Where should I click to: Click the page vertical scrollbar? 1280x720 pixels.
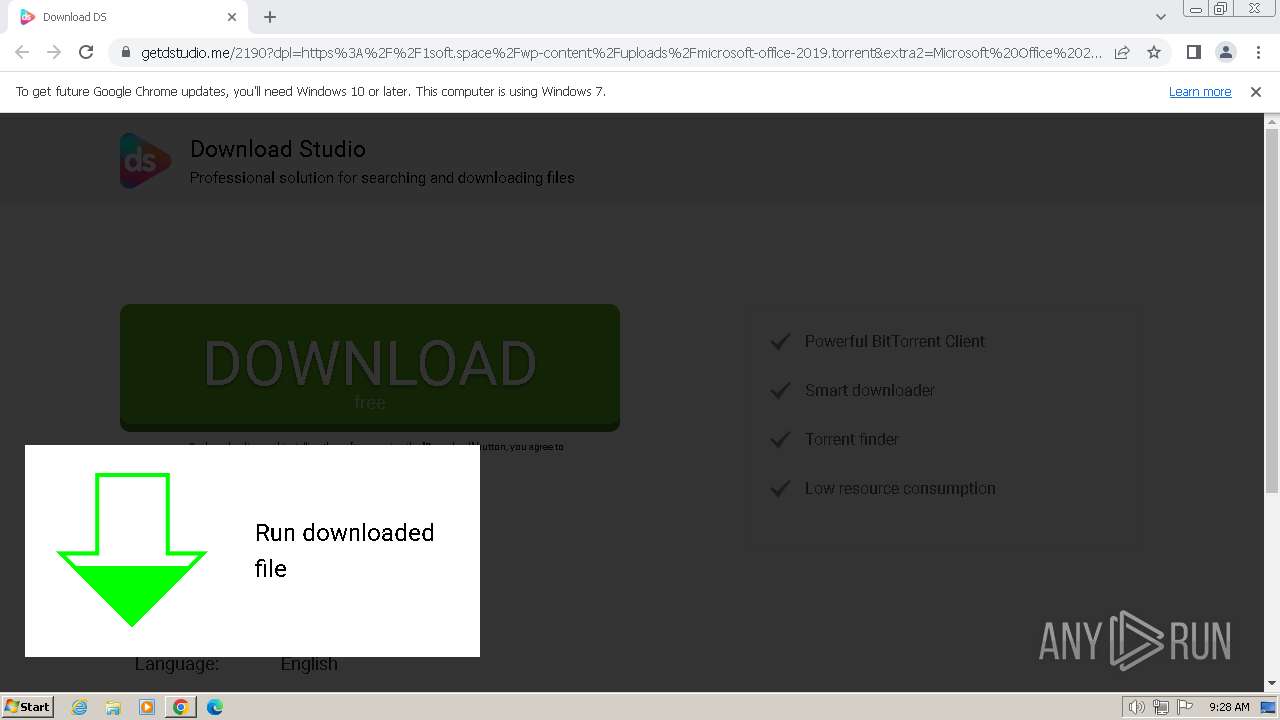[1272, 310]
